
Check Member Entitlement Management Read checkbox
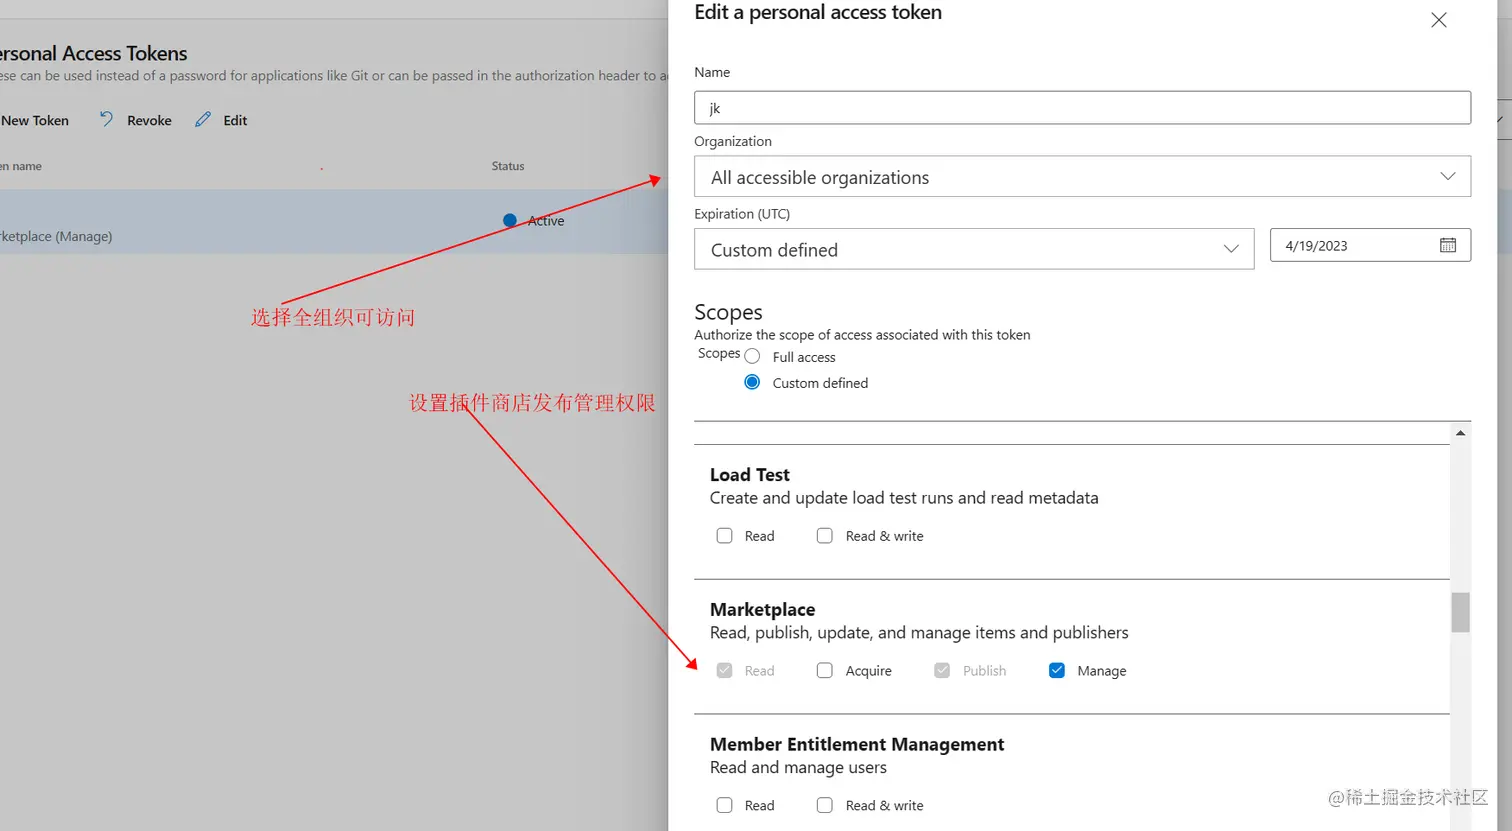point(724,805)
